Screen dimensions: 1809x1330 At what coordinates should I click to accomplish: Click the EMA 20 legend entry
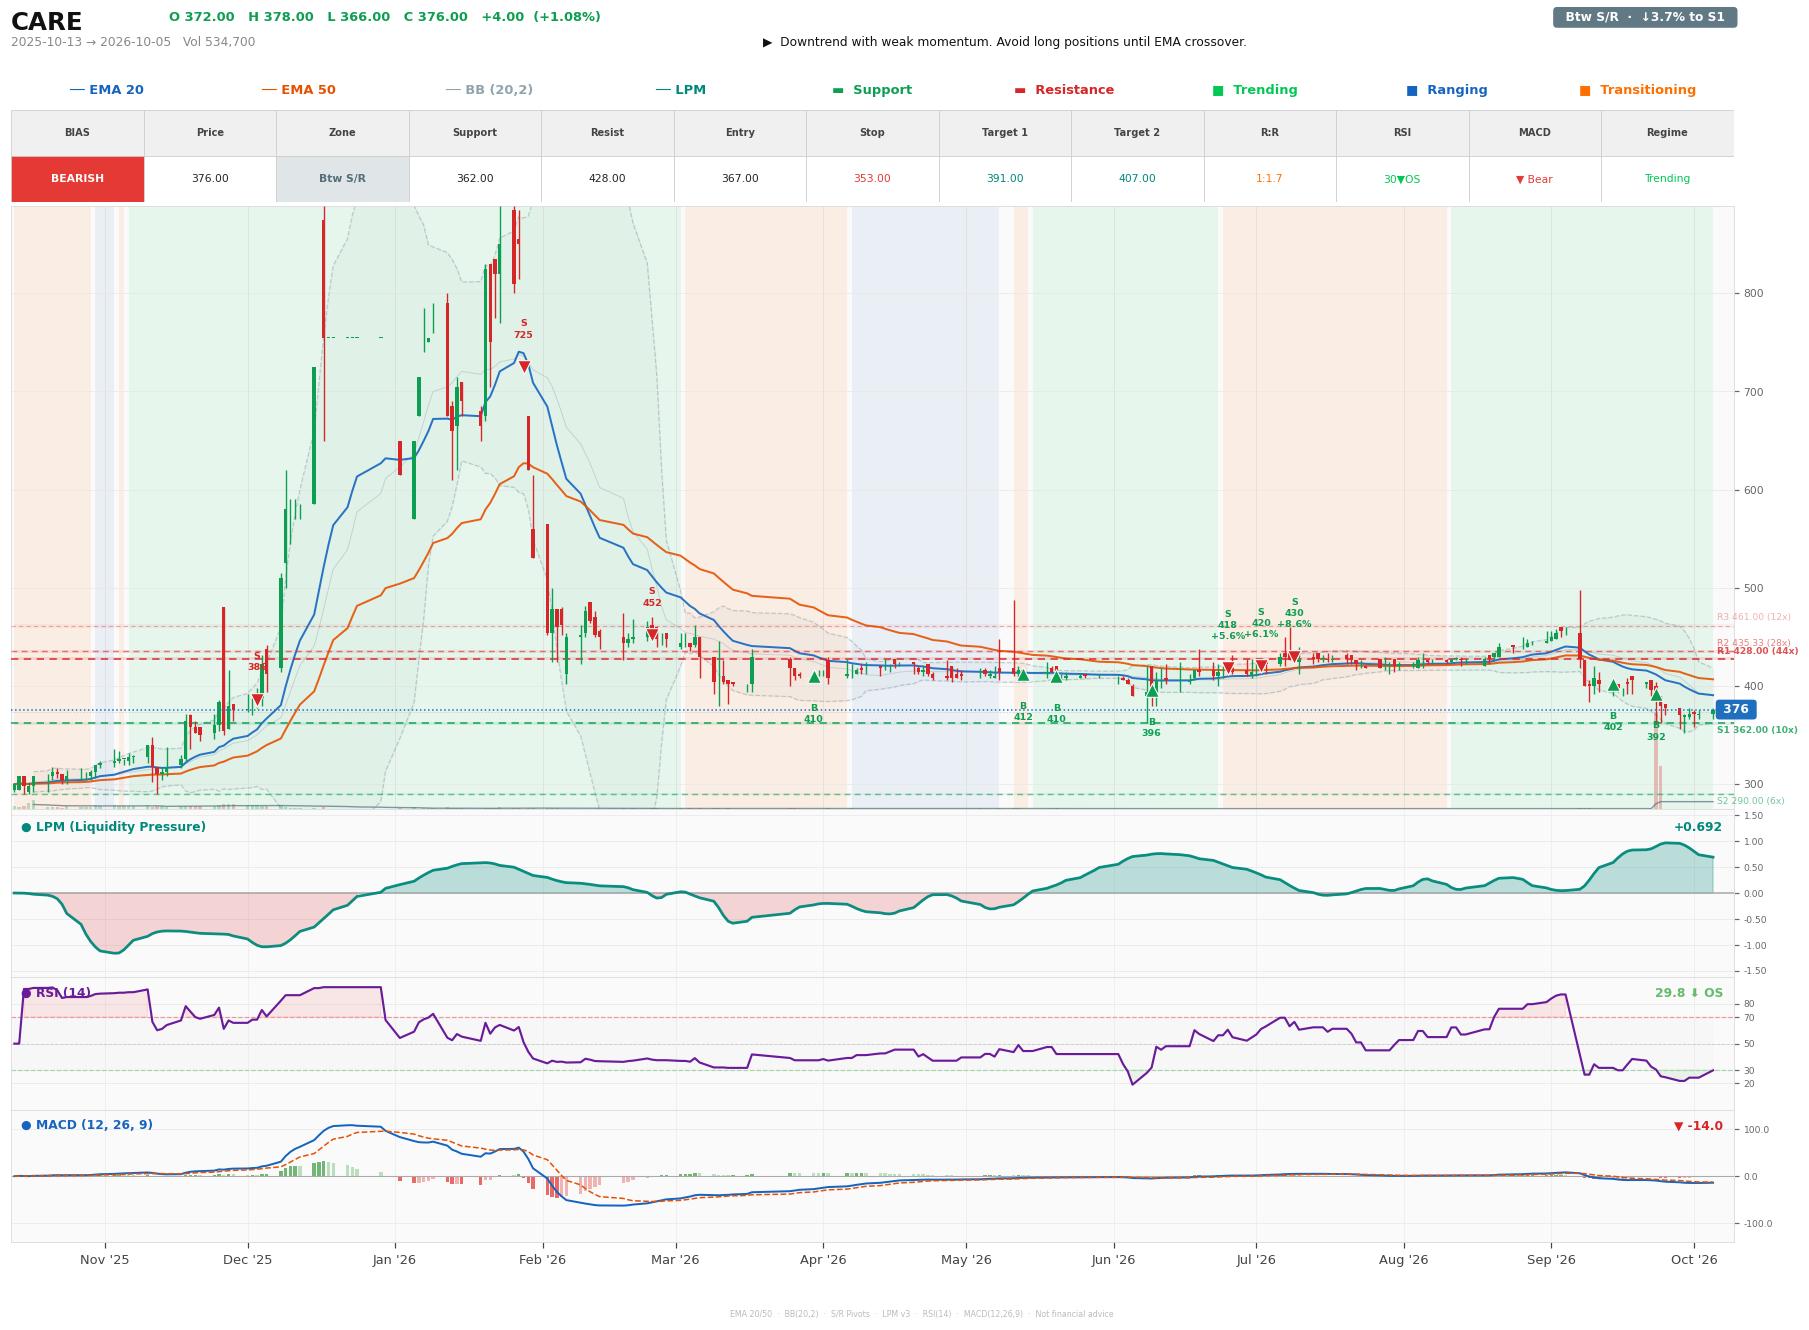pyautogui.click(x=106, y=90)
